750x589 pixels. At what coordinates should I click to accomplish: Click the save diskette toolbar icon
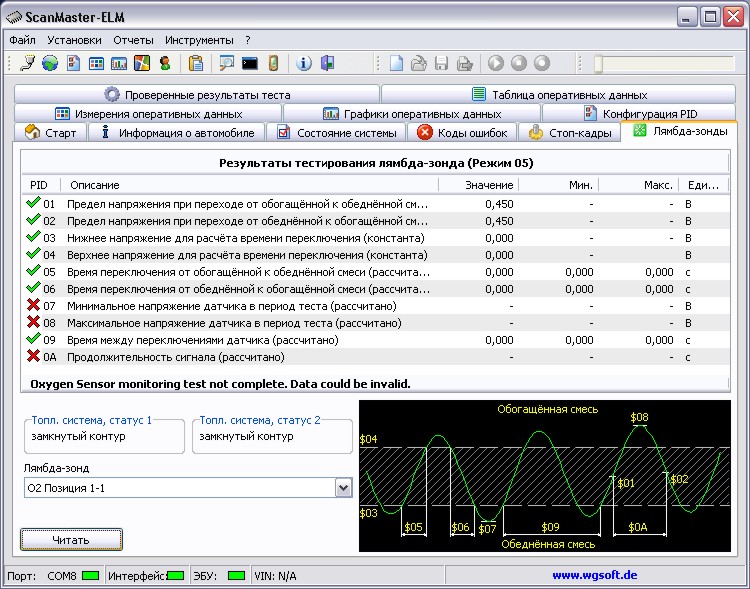(441, 63)
